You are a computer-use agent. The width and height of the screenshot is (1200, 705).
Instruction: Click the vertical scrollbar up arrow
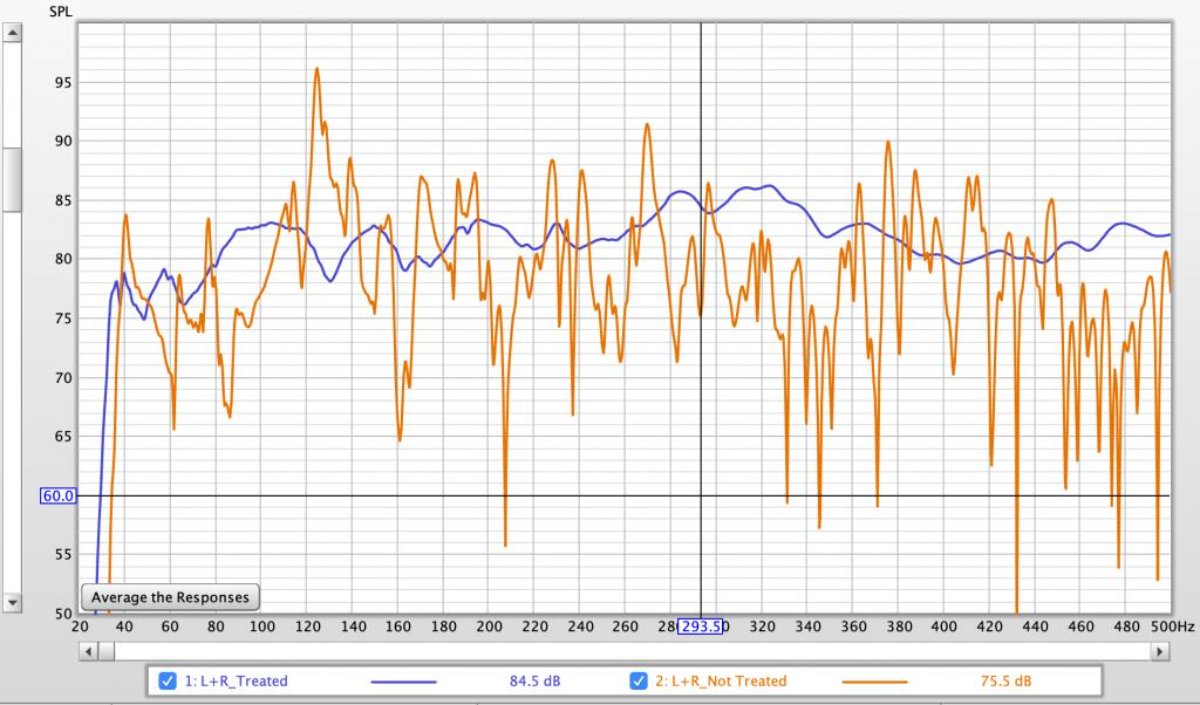12,32
